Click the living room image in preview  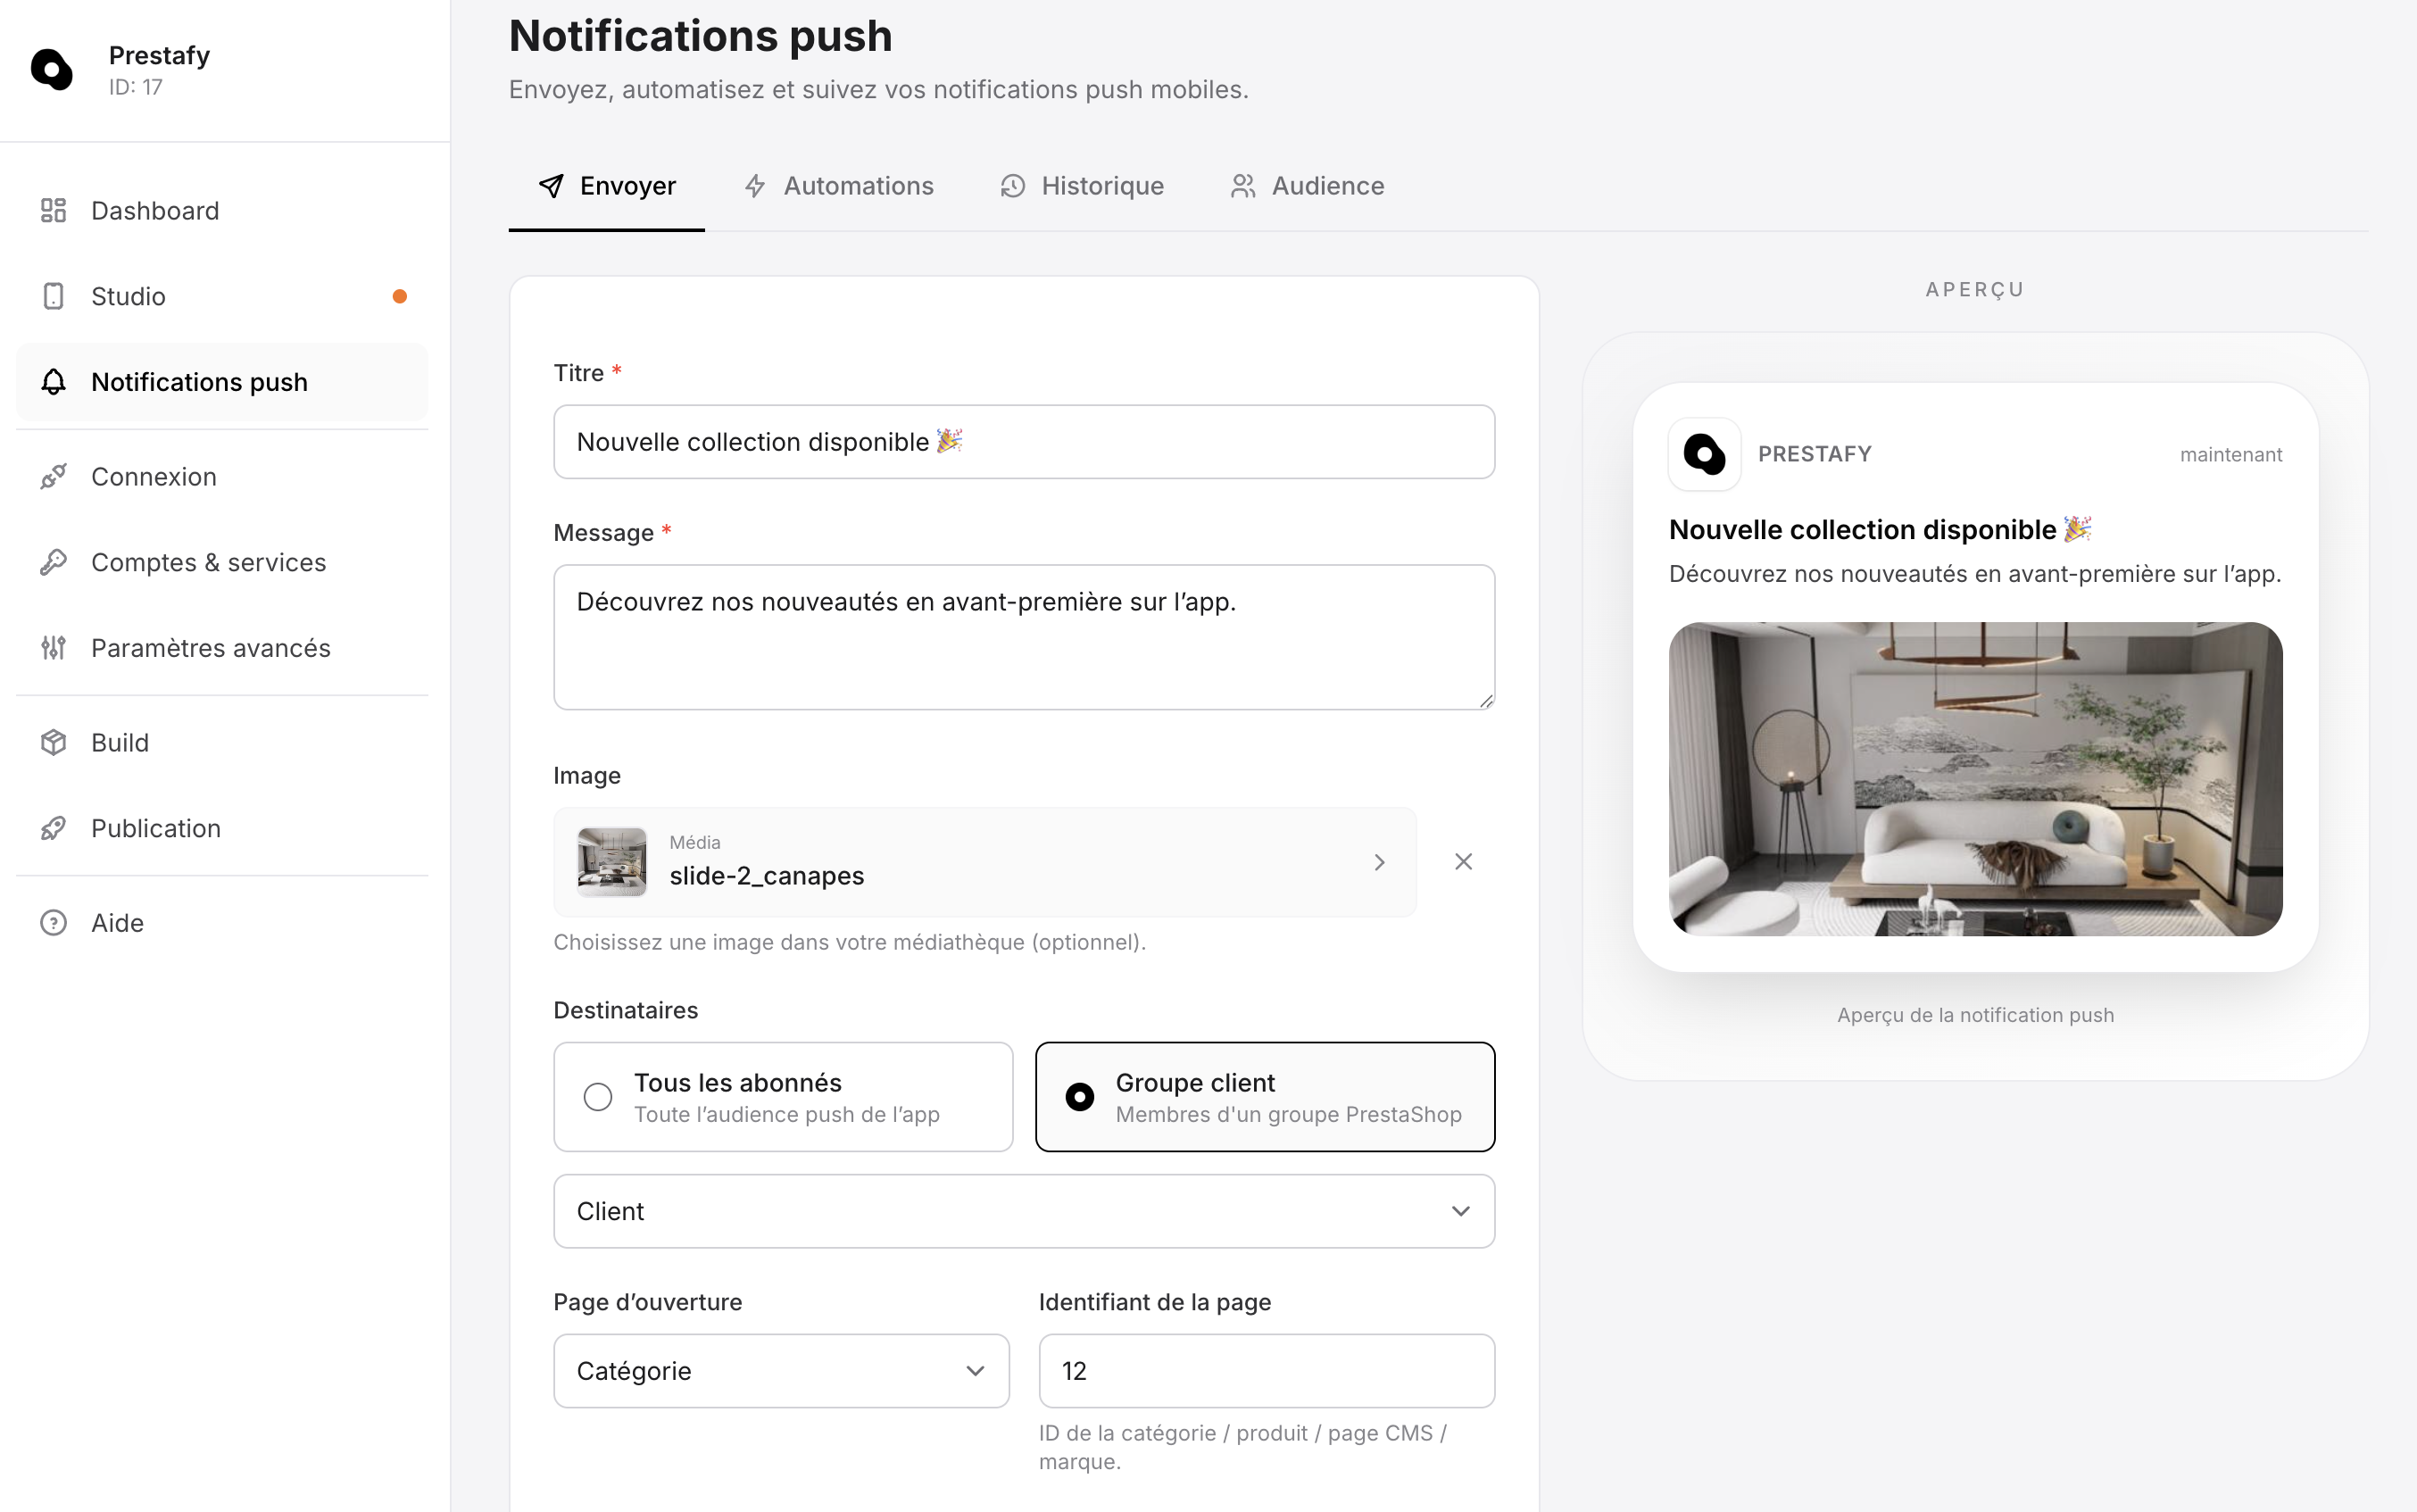tap(1975, 779)
